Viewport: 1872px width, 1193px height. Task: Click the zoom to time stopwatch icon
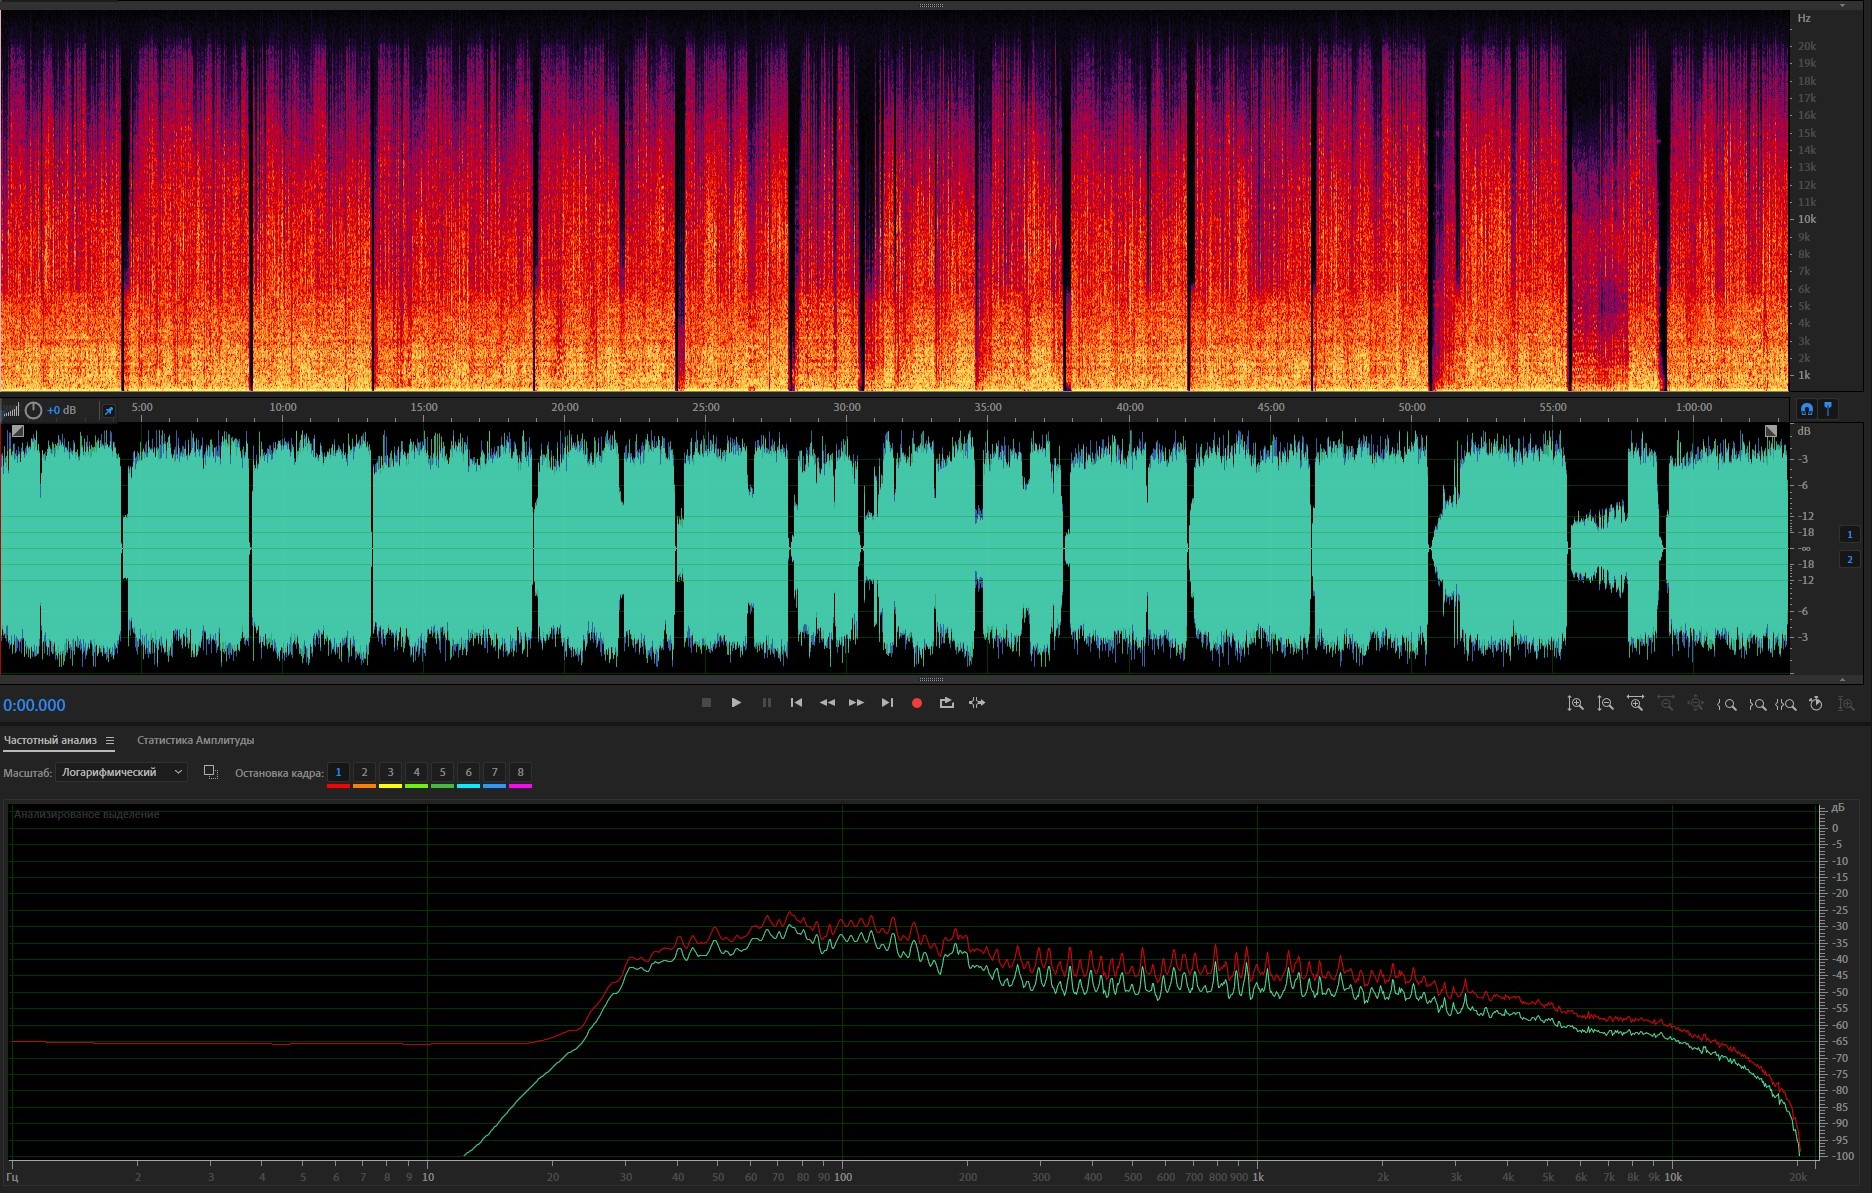1816,704
